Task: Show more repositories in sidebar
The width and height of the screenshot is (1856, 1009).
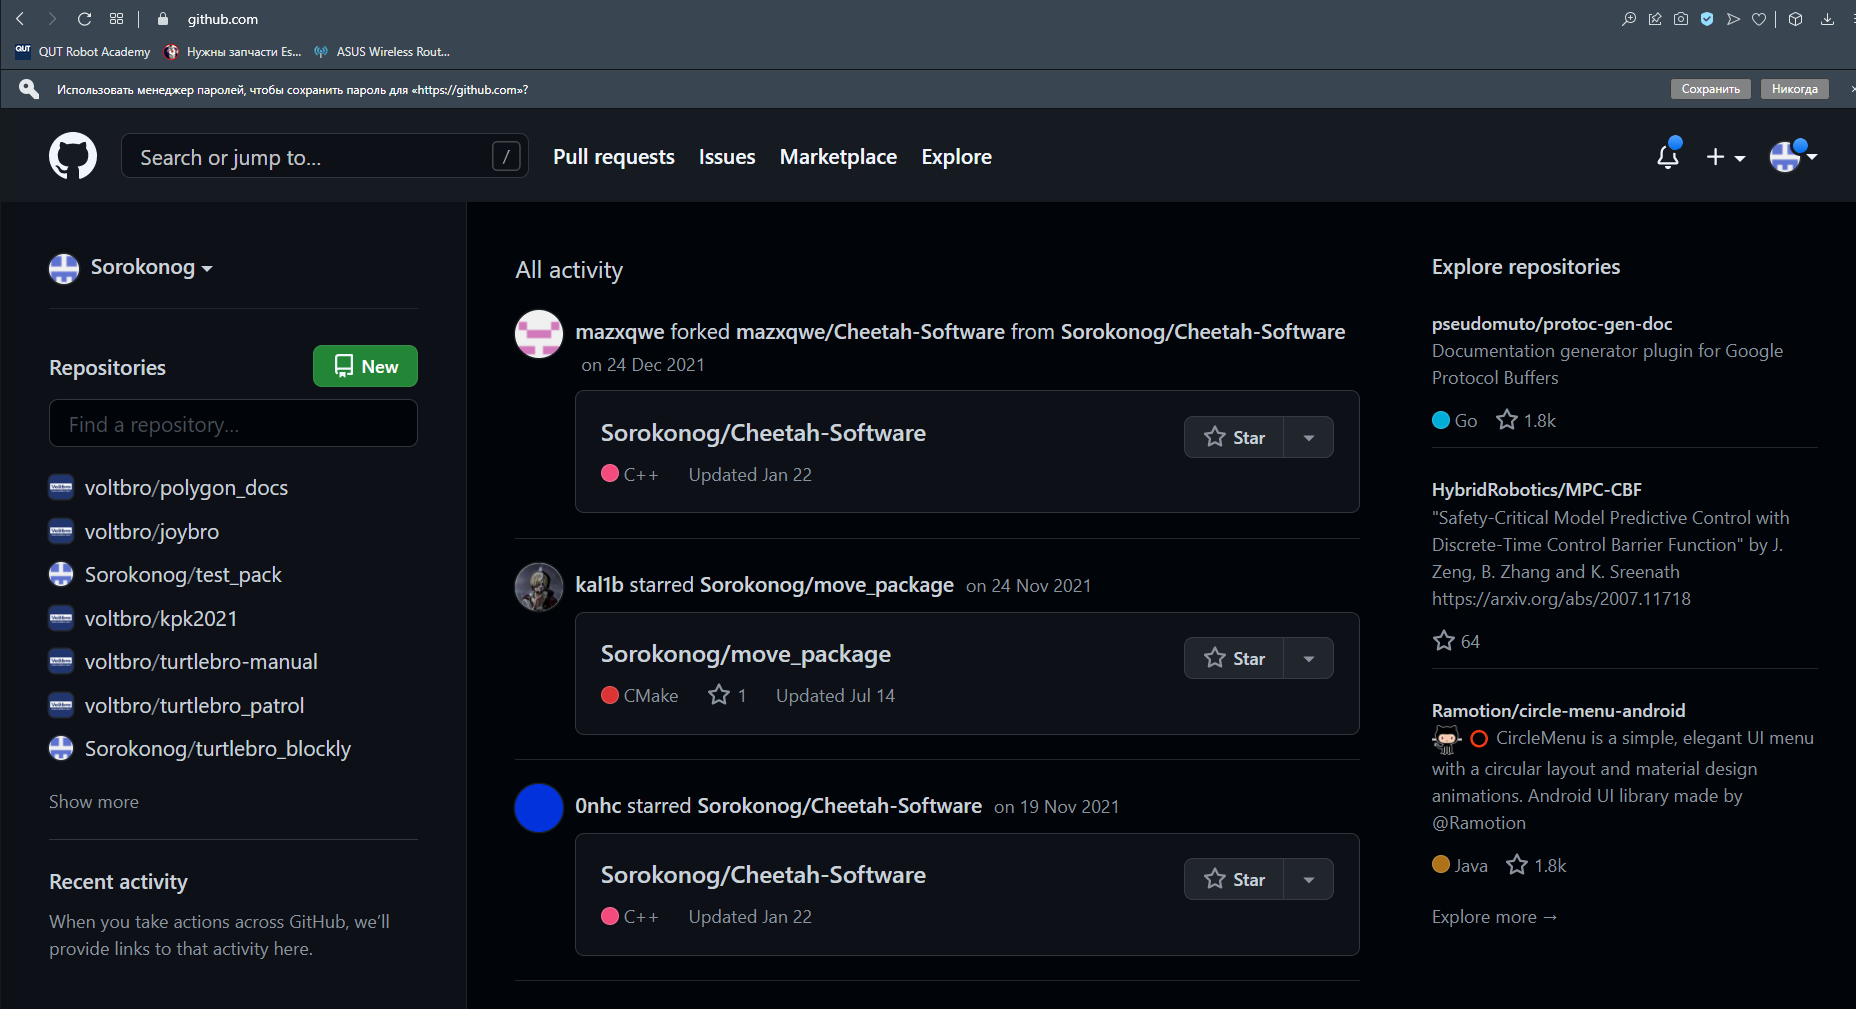Action: [94, 802]
